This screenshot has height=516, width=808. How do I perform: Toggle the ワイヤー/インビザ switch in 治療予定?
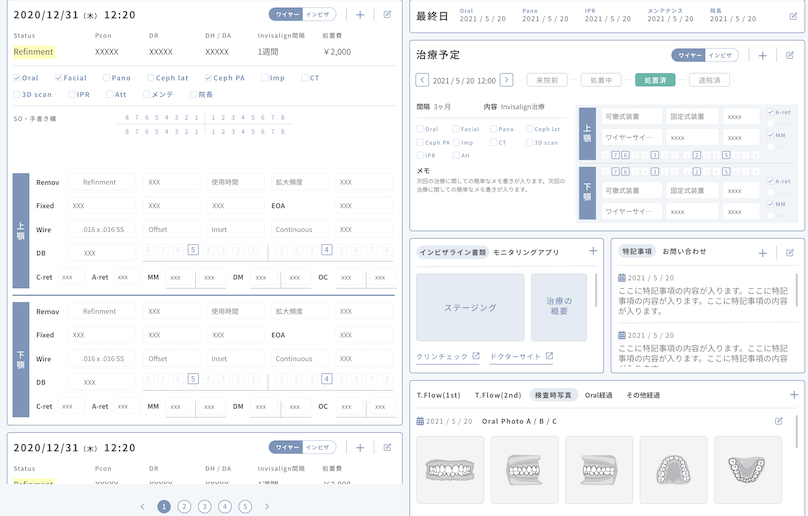[703, 56]
